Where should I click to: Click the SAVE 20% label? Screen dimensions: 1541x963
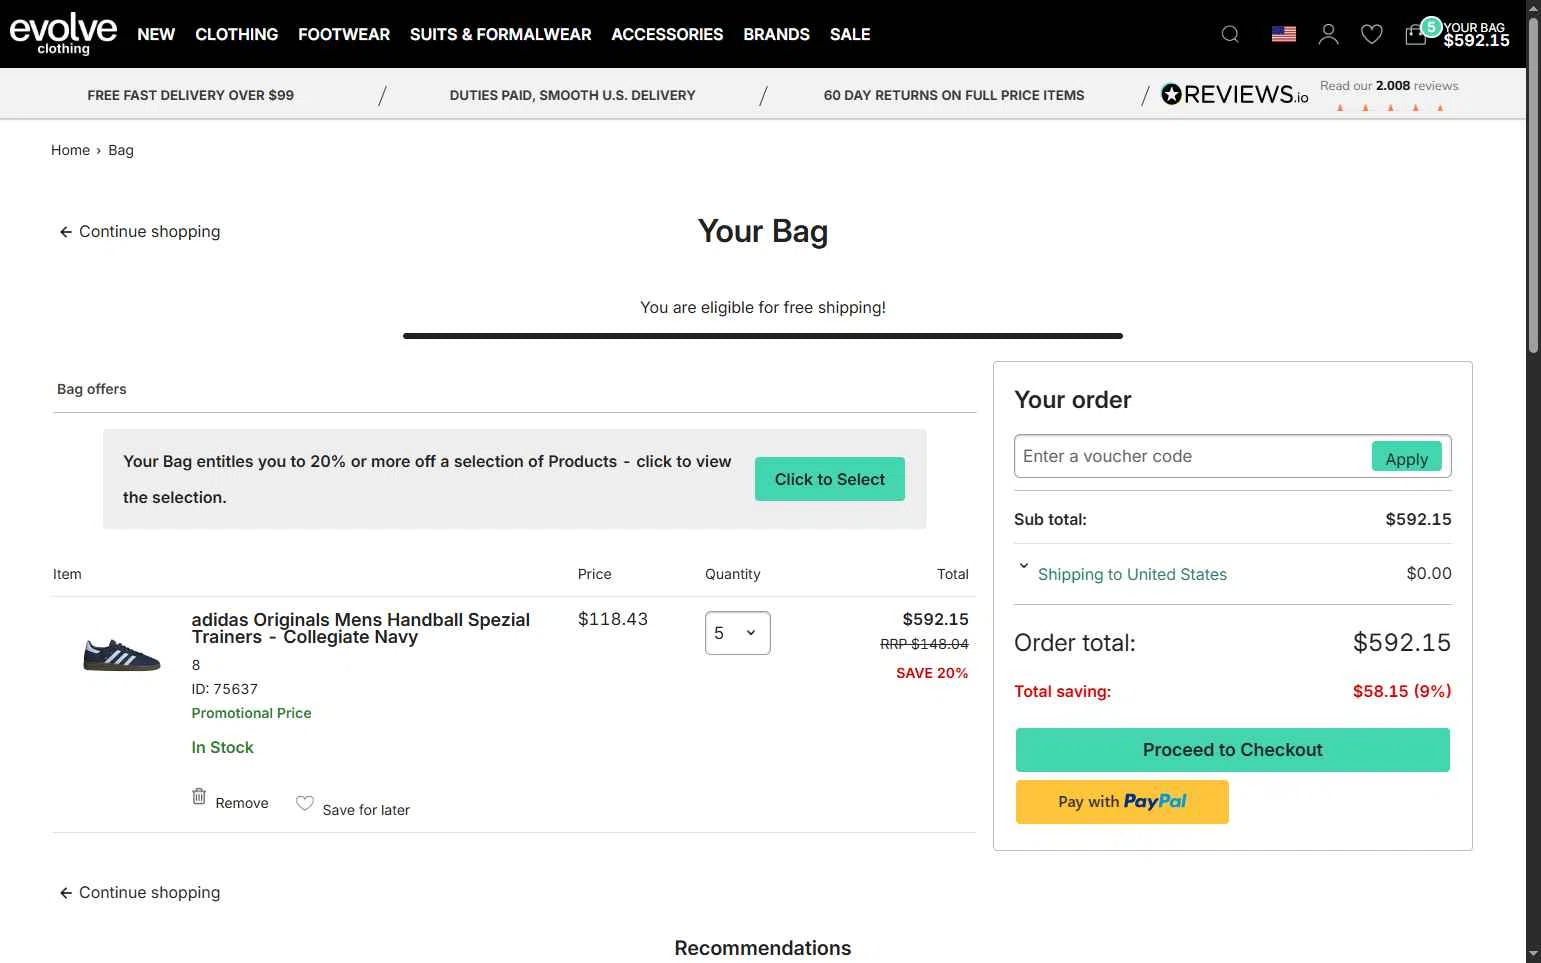coord(932,673)
